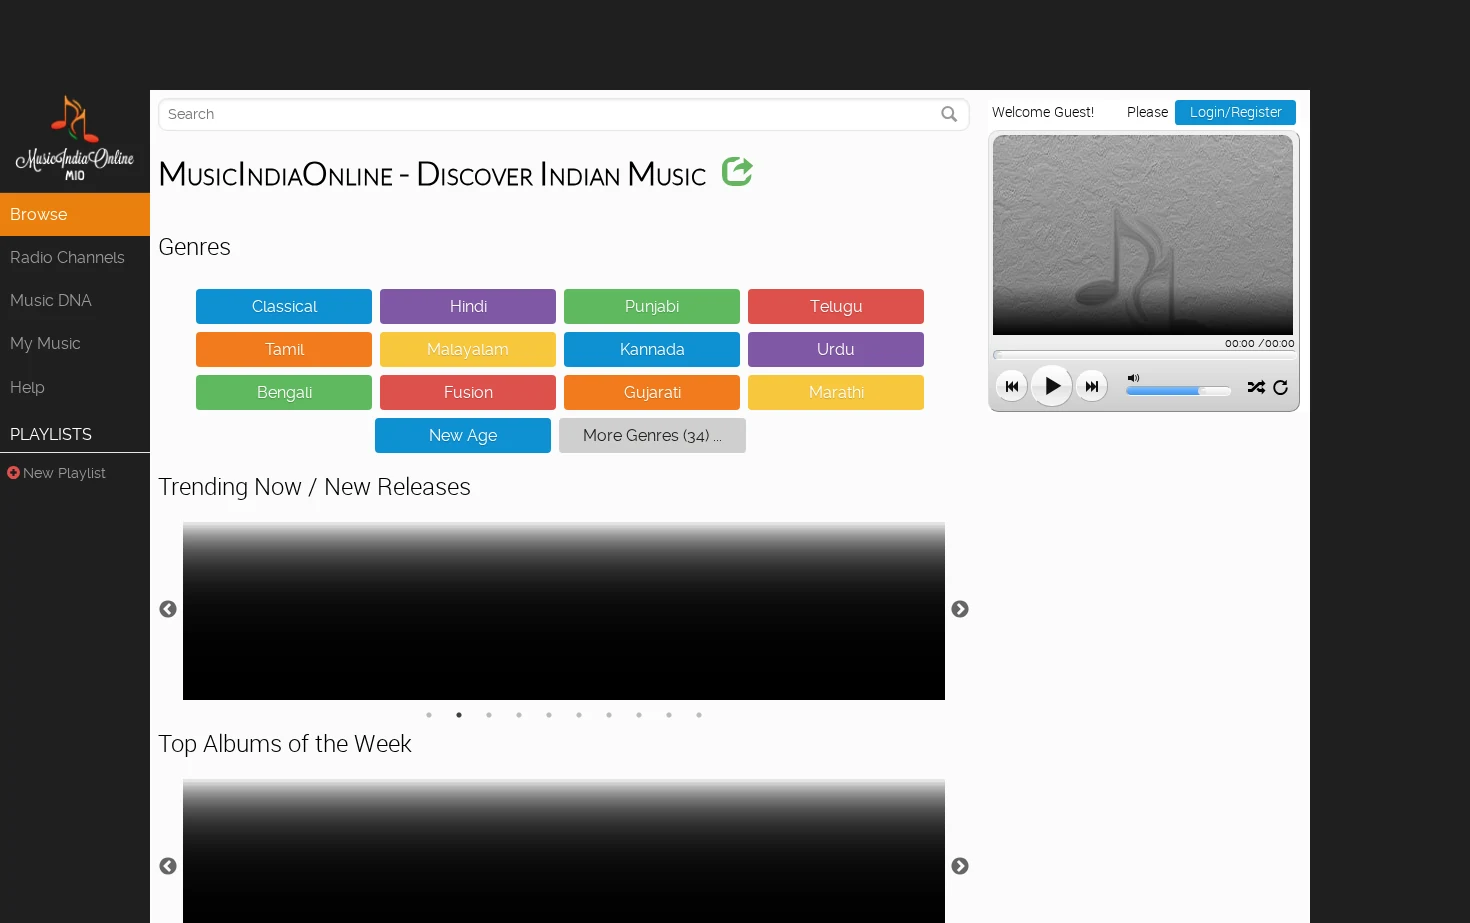This screenshot has width=1470, height=923.
Task: Mute the player with the speaker icon
Action: [x=1133, y=378]
